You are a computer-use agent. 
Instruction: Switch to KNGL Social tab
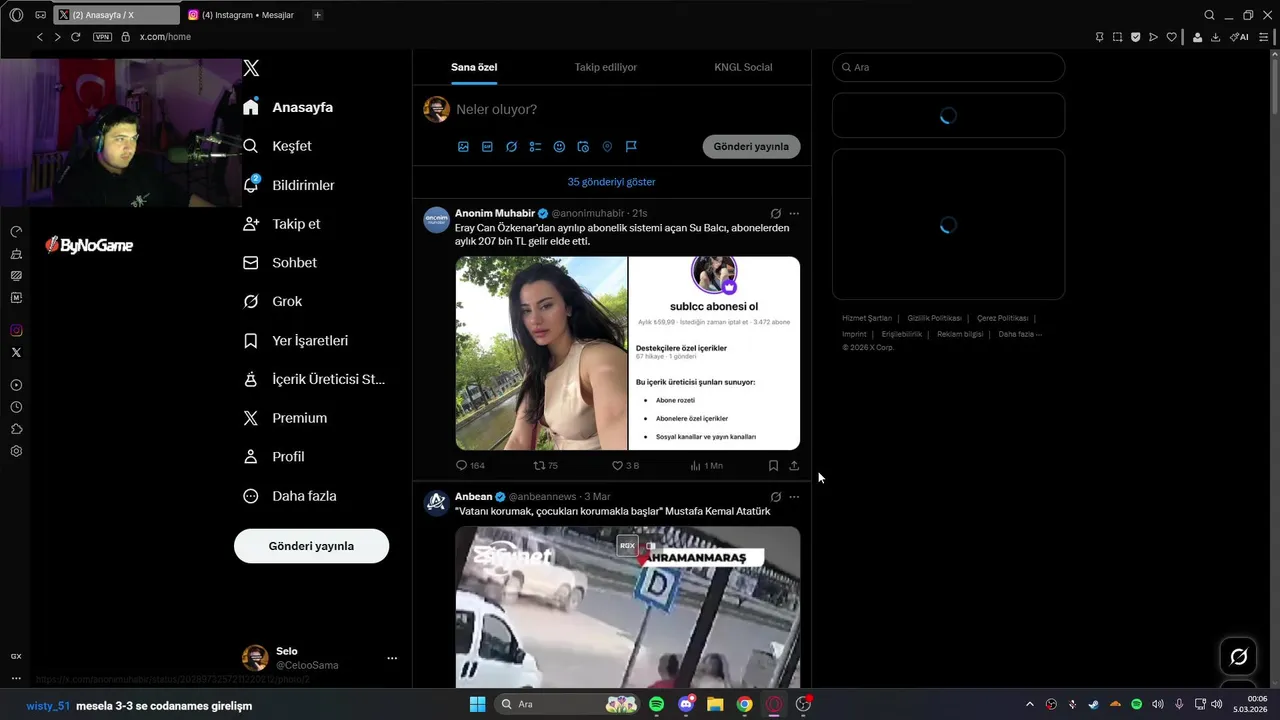743,67
